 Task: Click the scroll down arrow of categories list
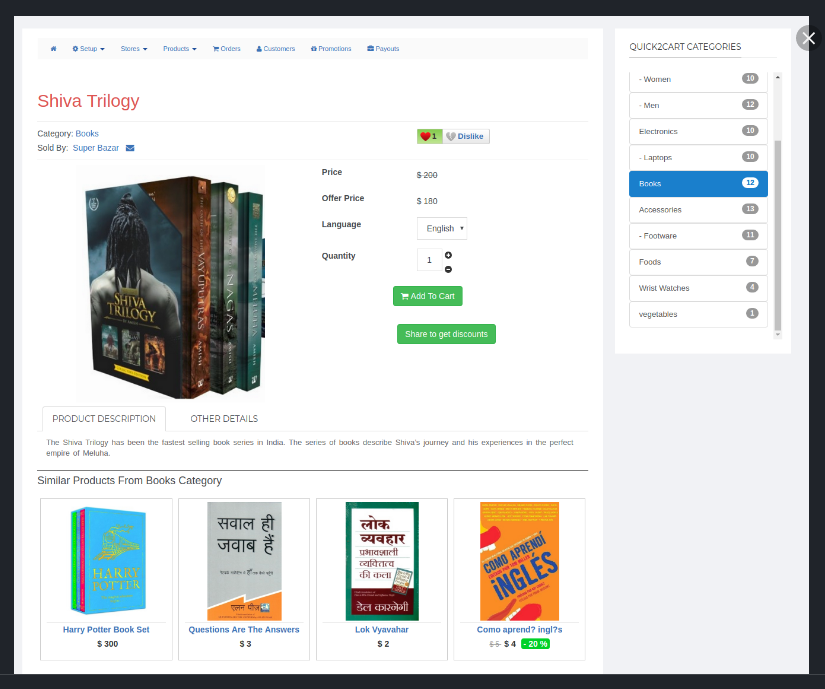click(778, 335)
